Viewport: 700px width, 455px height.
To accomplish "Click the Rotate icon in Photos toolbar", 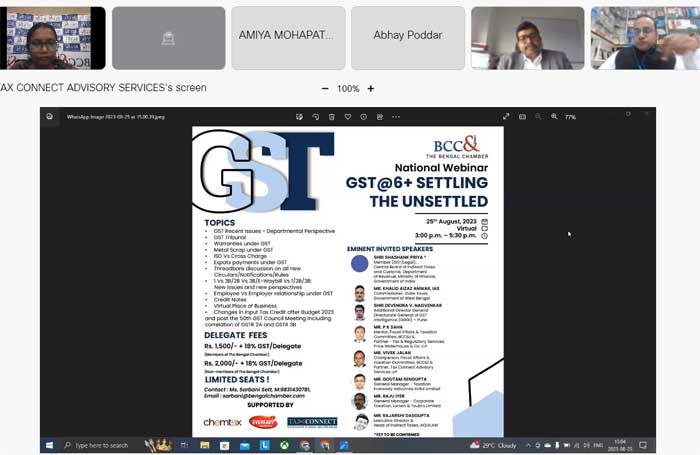I will (x=316, y=117).
